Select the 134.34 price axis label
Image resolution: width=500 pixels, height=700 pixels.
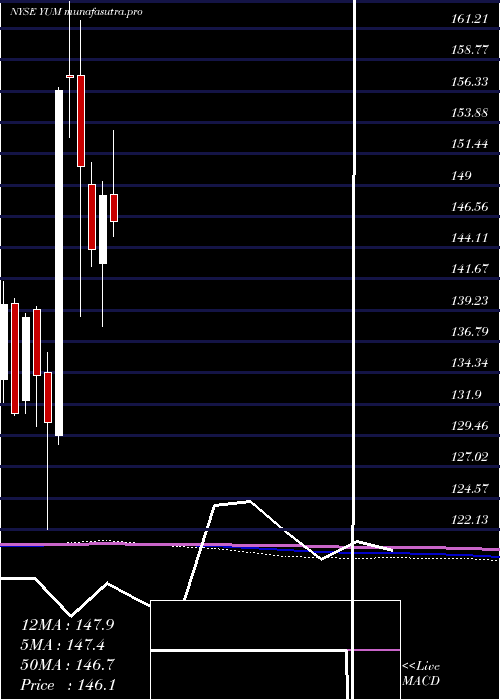point(469,363)
